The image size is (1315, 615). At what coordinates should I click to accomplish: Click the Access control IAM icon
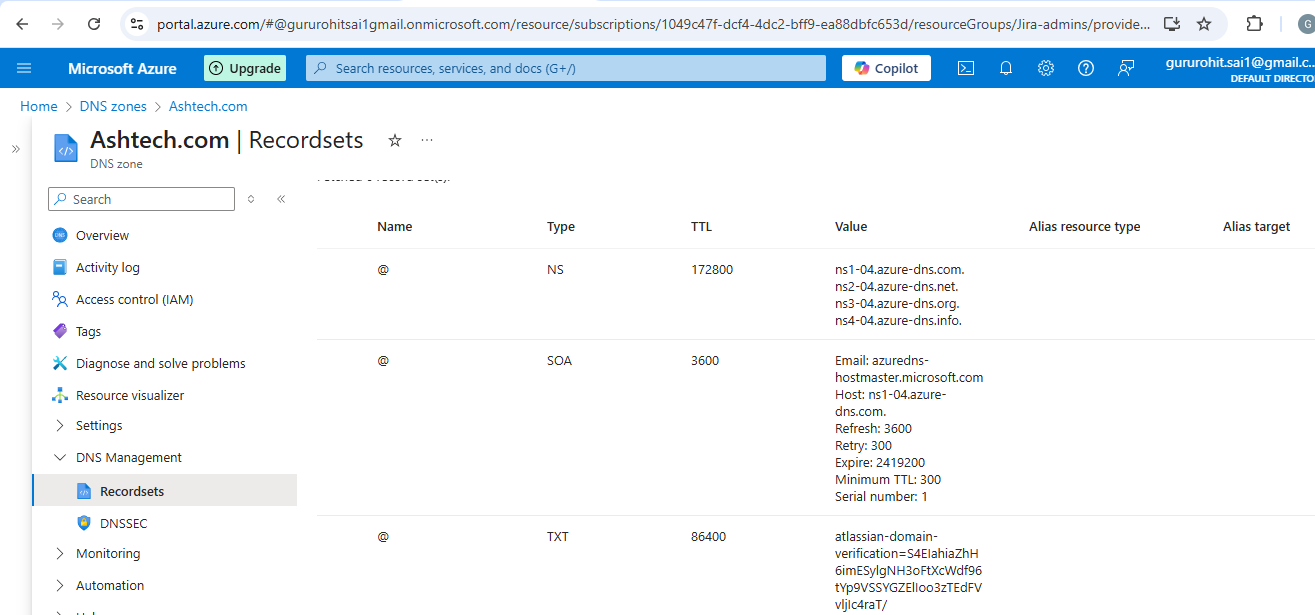click(59, 299)
